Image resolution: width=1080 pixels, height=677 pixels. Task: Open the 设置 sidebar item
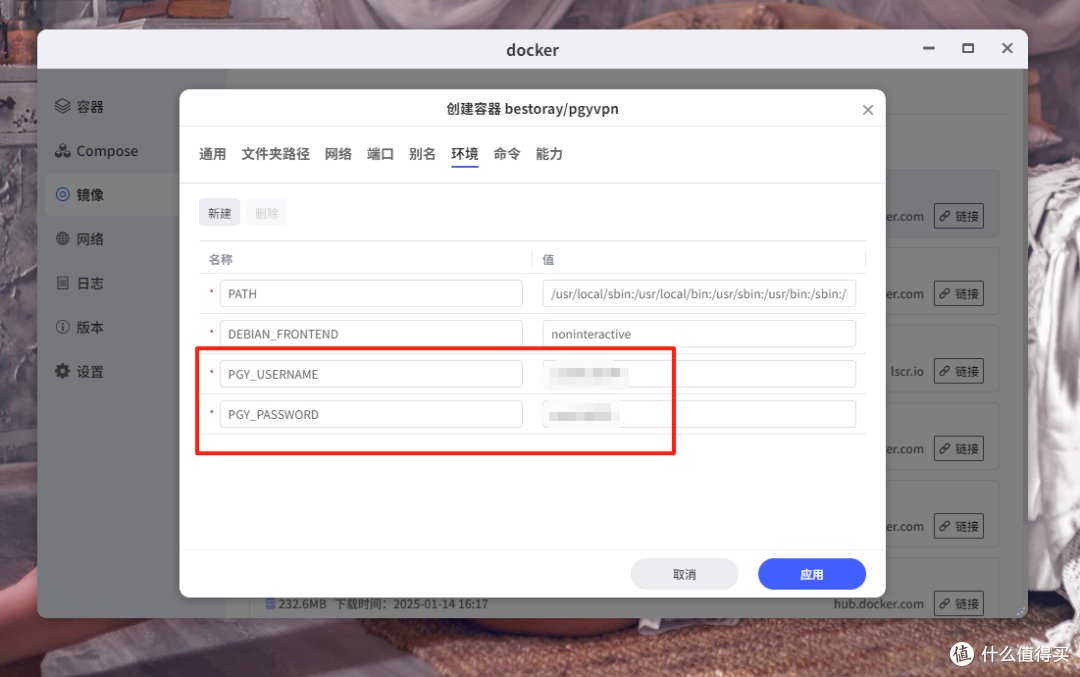(x=79, y=372)
